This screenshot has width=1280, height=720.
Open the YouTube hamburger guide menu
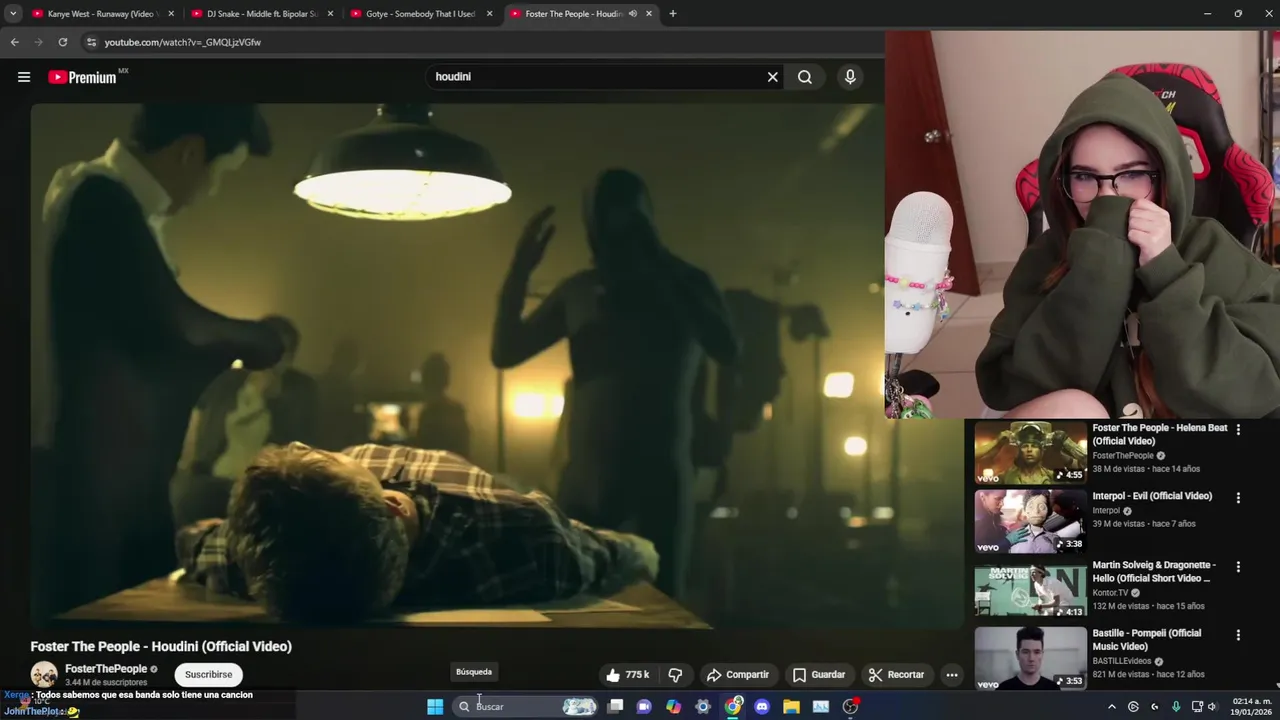24,77
